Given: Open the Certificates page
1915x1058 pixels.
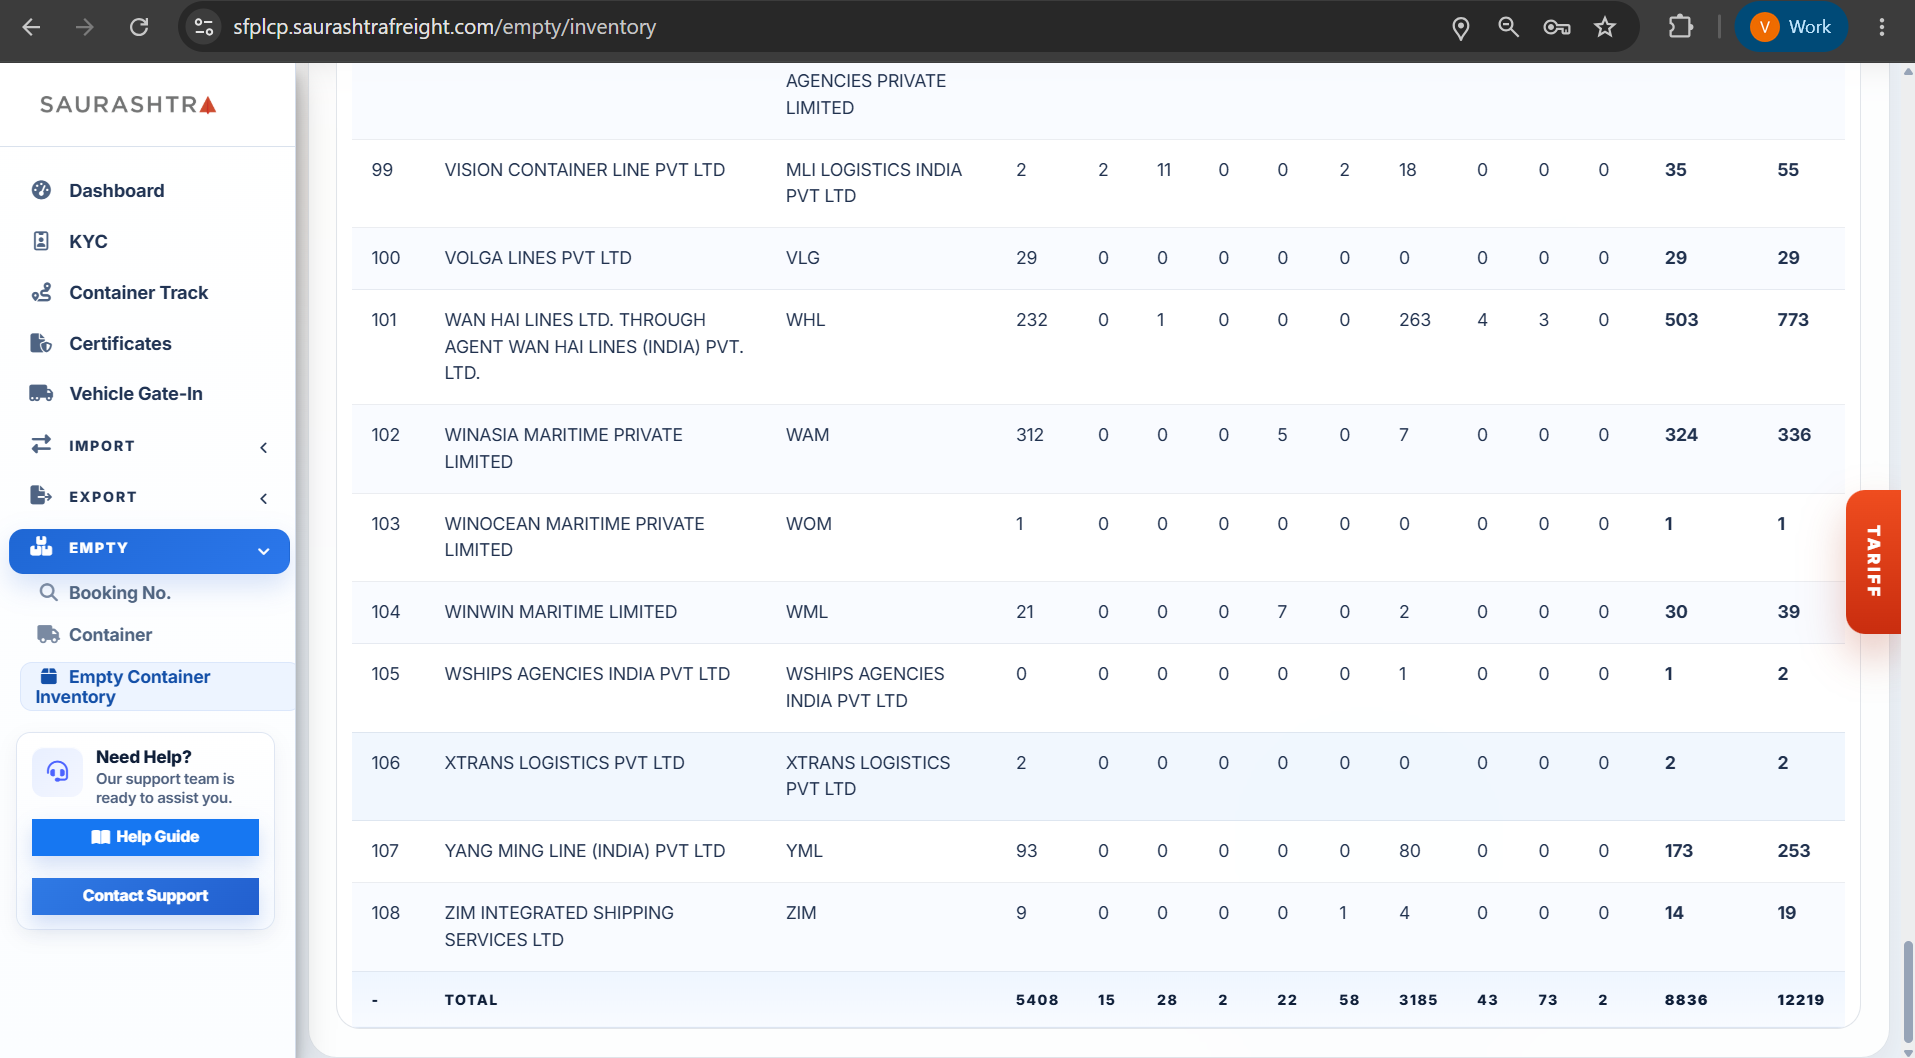Looking at the screenshot, I should point(120,344).
